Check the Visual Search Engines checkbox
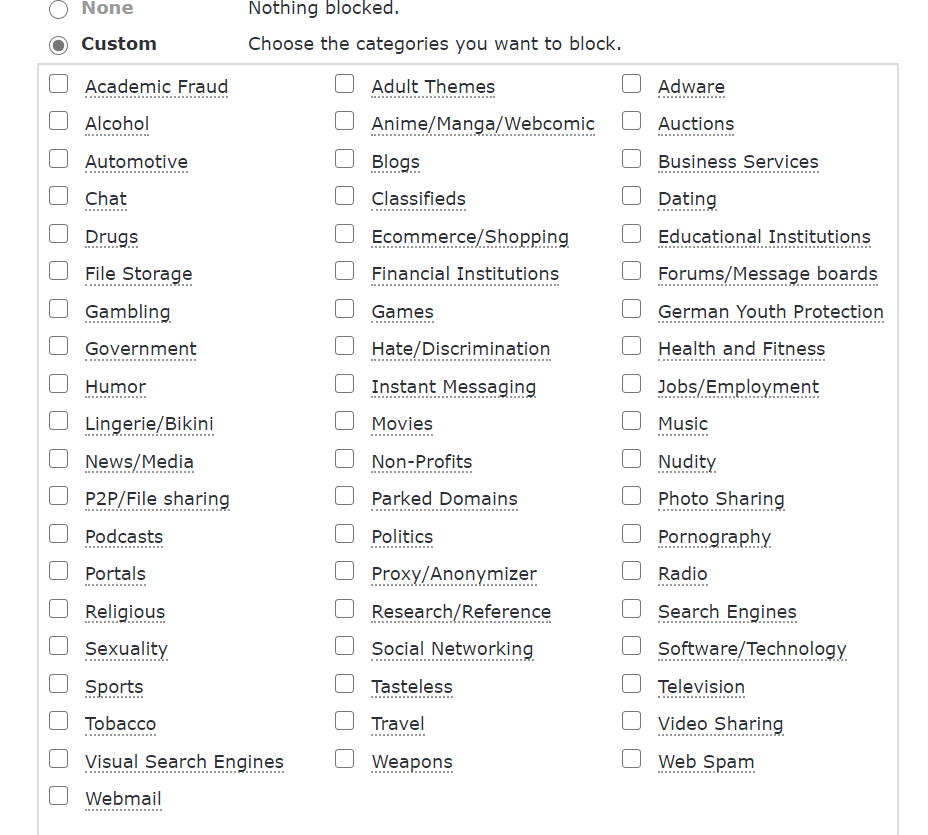Screen dimensions: 928x835 (x=59, y=759)
